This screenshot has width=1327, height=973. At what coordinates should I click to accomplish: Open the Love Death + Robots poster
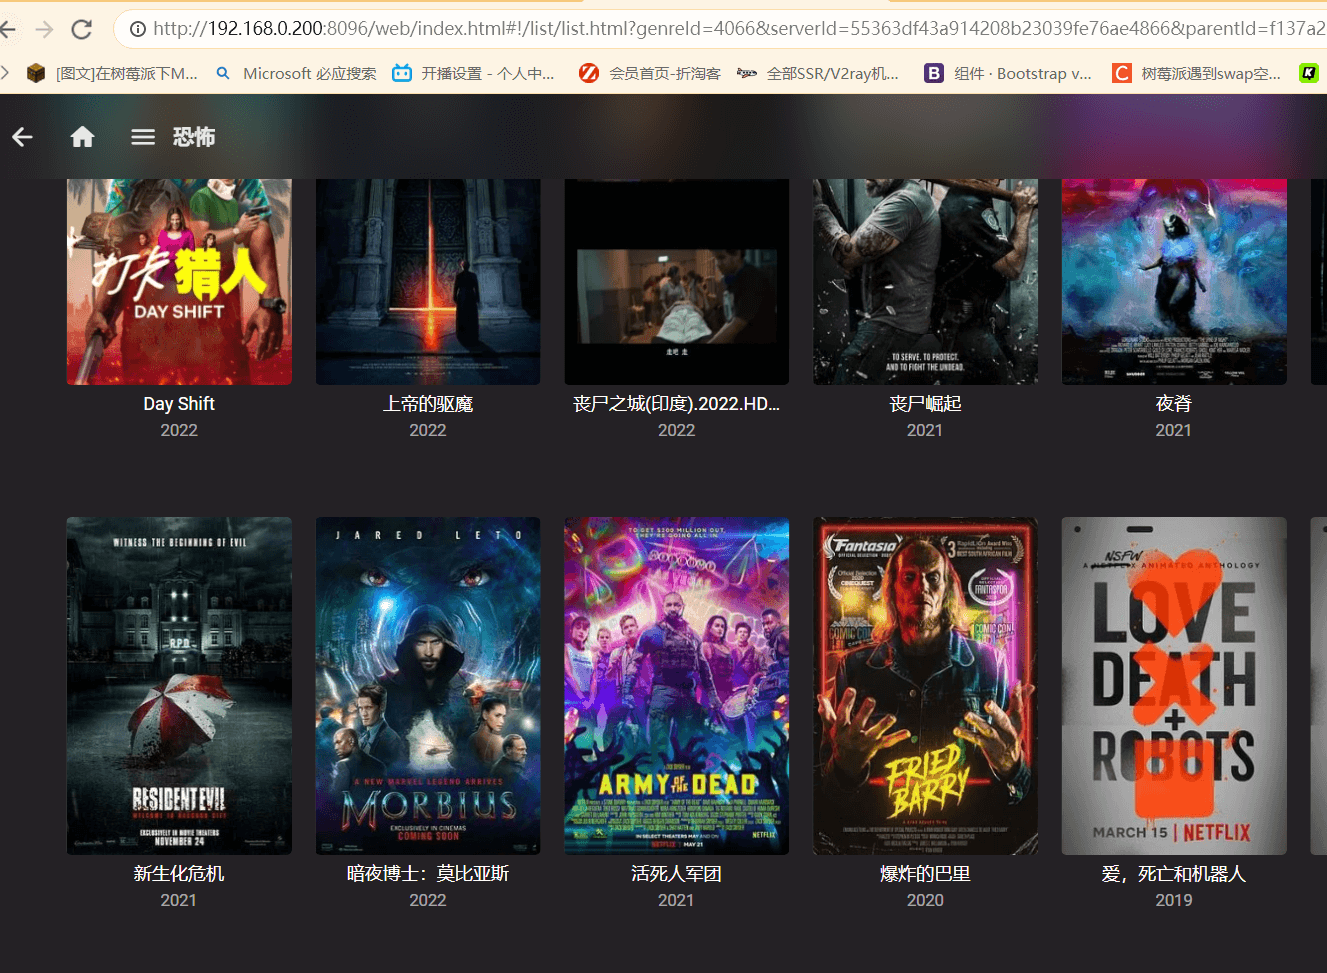coord(1174,686)
